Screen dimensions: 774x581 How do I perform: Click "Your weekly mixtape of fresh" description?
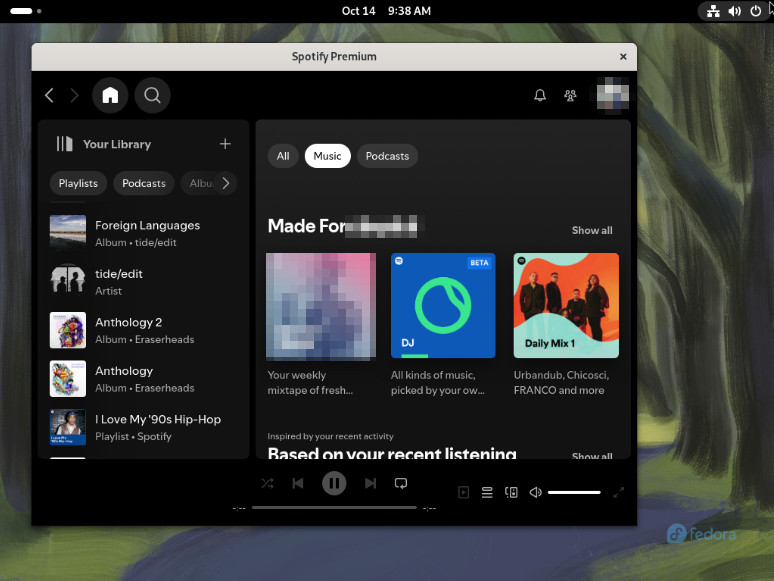tap(310, 383)
